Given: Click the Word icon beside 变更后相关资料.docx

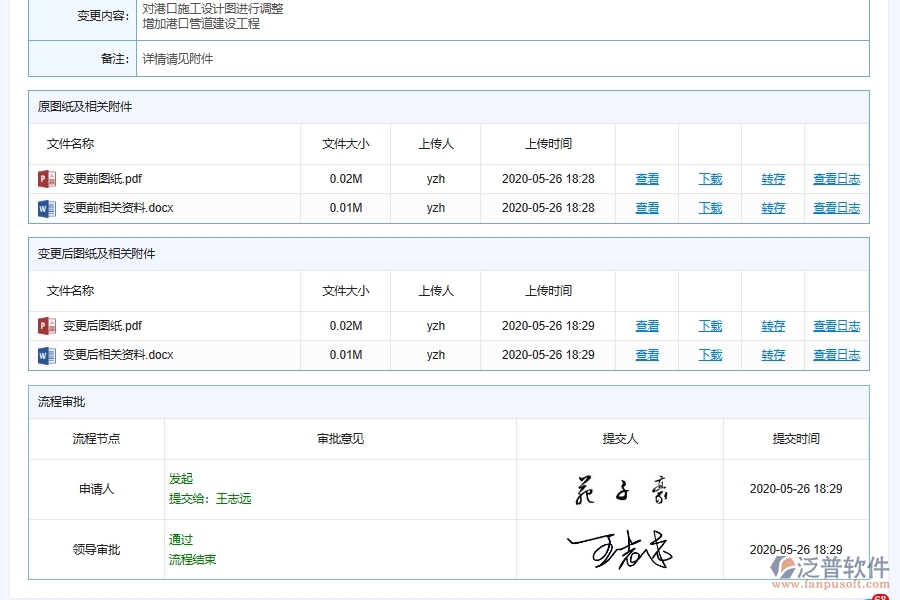Looking at the screenshot, I should (x=44, y=355).
